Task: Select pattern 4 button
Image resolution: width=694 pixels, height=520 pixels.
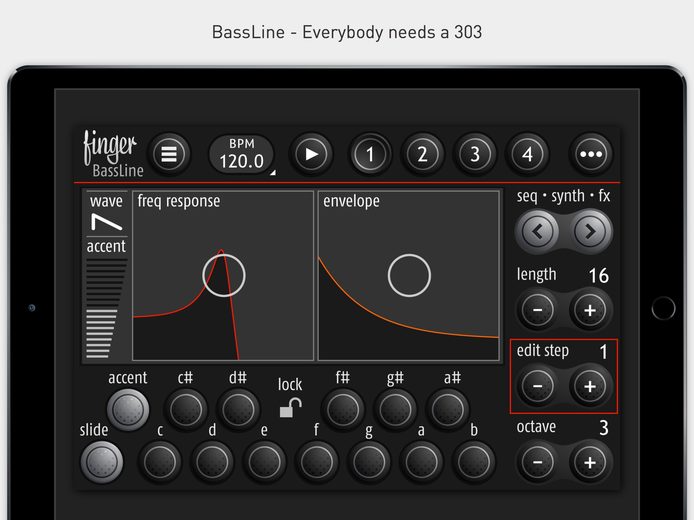Action: pyautogui.click(x=527, y=154)
